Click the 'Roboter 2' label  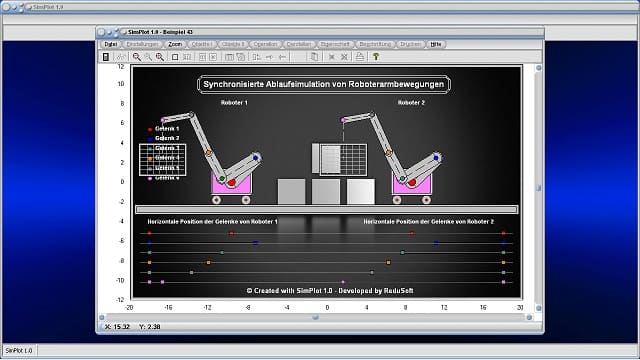click(411, 102)
